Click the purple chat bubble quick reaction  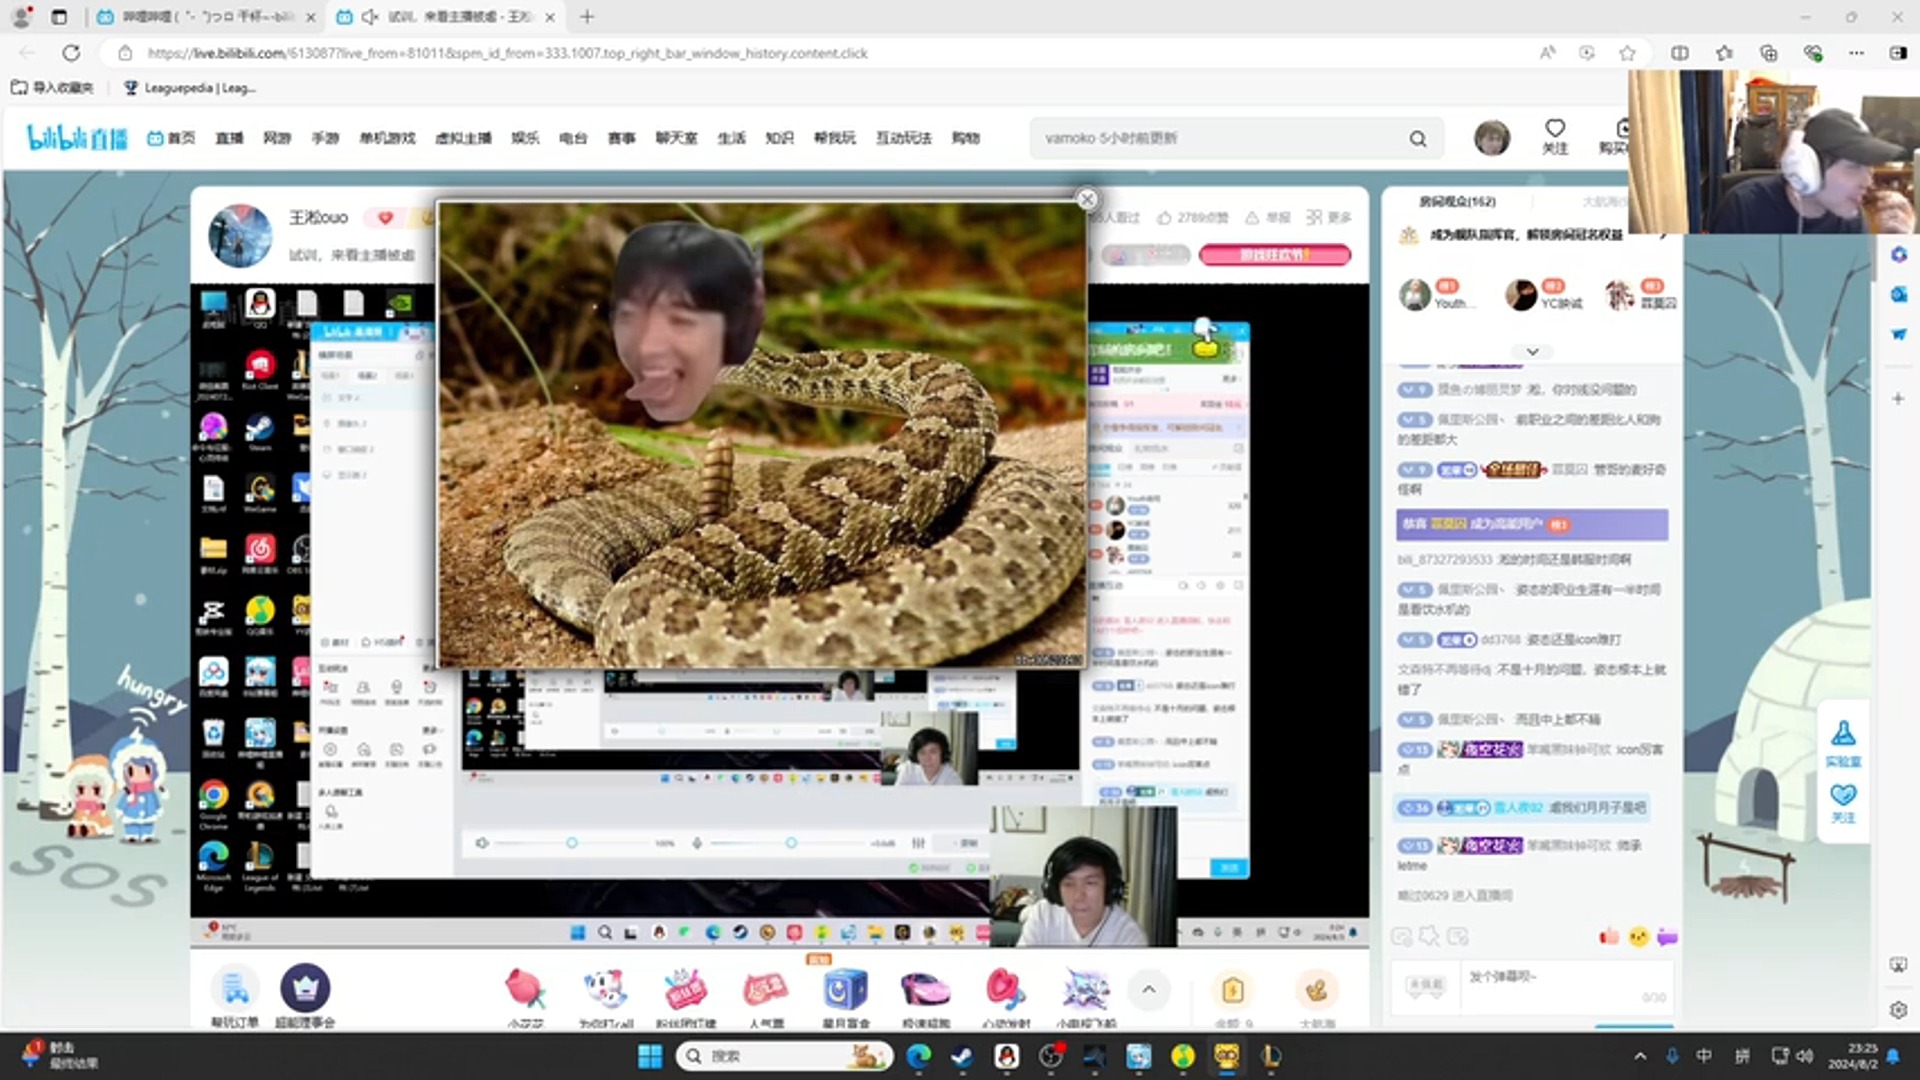click(x=1667, y=937)
